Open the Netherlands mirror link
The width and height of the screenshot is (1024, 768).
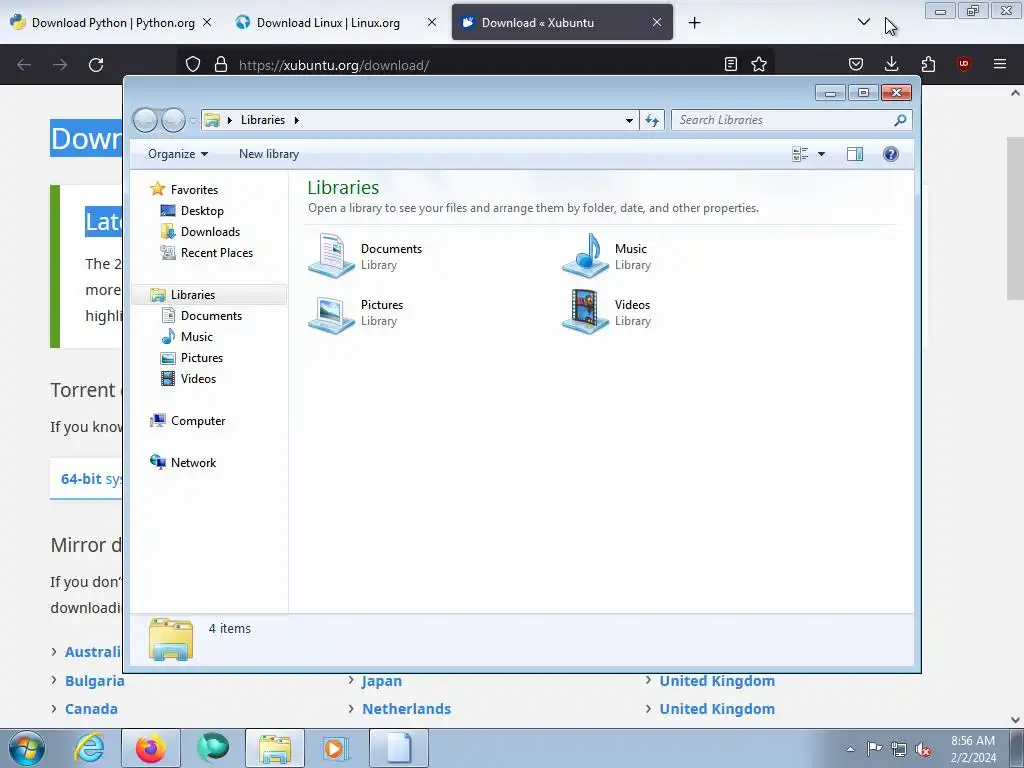coord(406,709)
